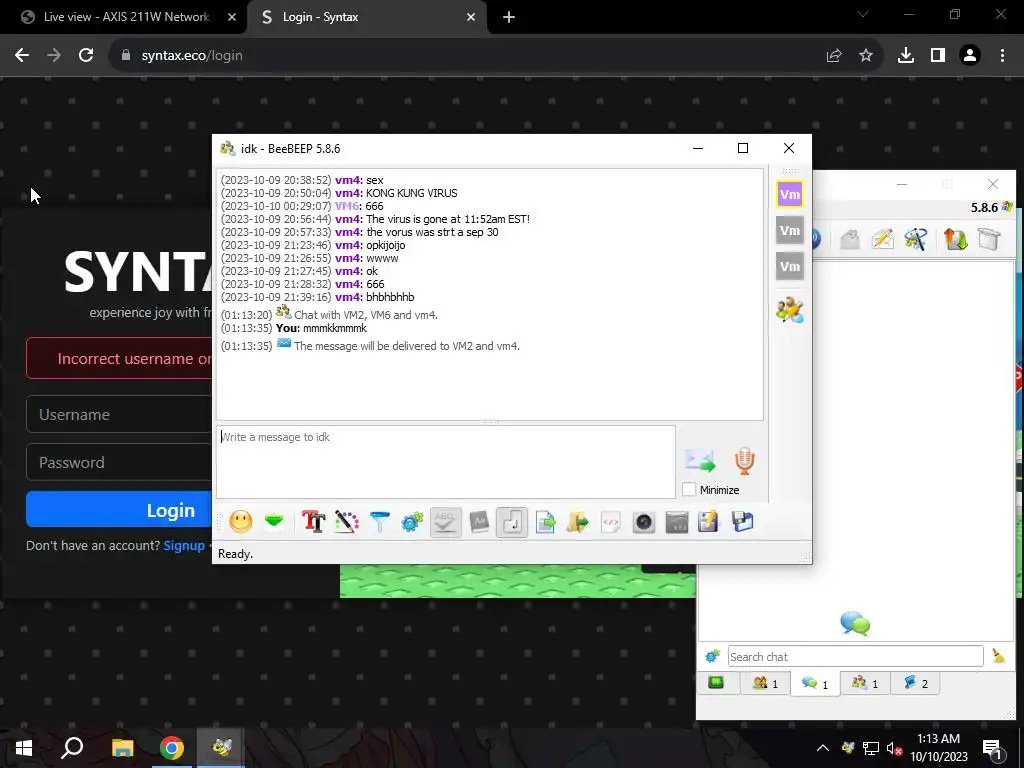Select the chat bubbles tab showing 1
Image resolution: width=1024 pixels, height=768 pixels.
(815, 683)
